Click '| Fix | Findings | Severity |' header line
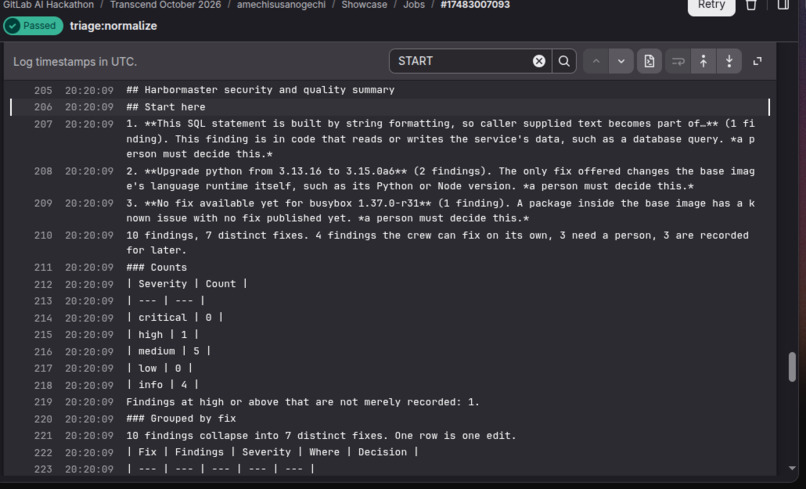The image size is (806, 489). point(272,452)
